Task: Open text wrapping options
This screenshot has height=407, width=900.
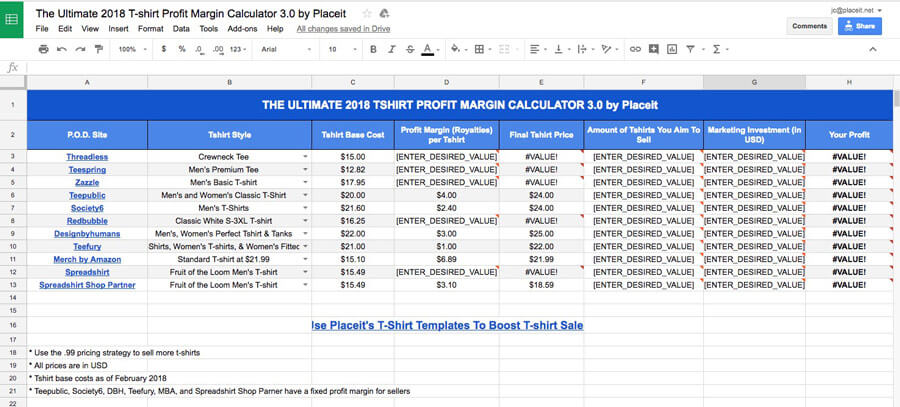Action: coord(584,49)
